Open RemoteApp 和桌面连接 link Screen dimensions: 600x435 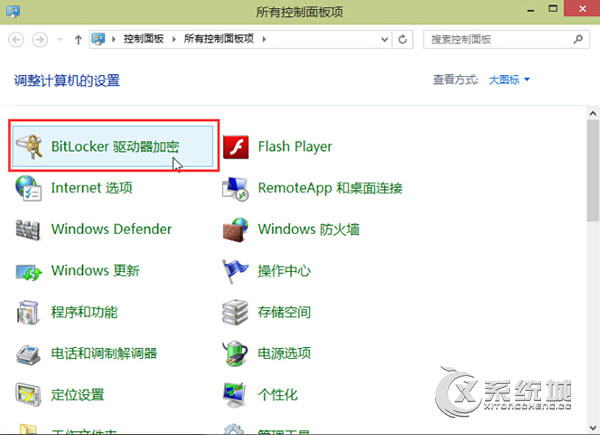click(330, 188)
